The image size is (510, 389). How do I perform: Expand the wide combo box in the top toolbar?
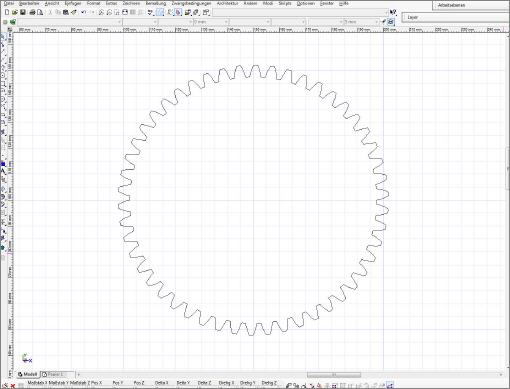click(301, 13)
